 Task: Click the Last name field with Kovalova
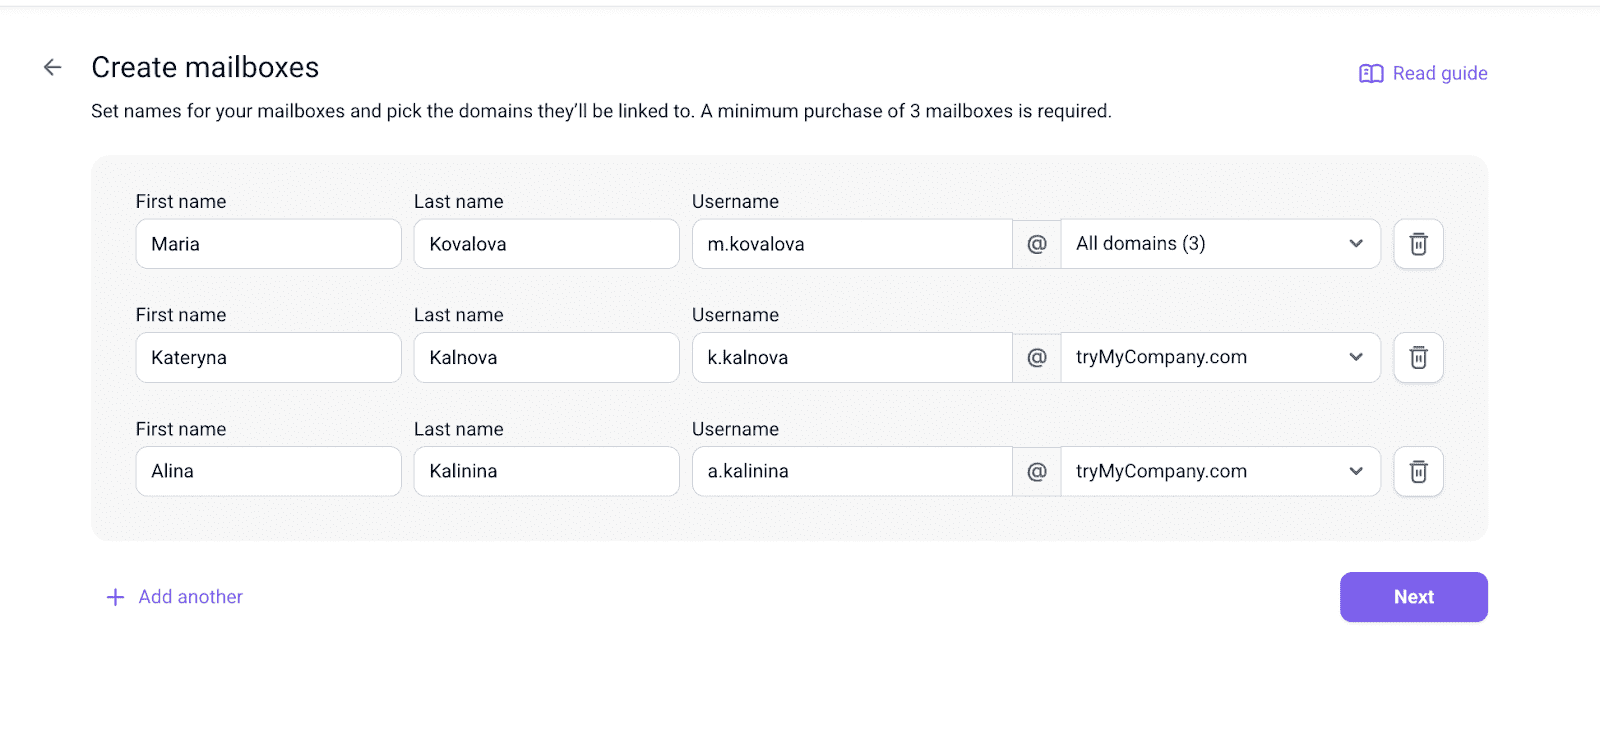[546, 244]
